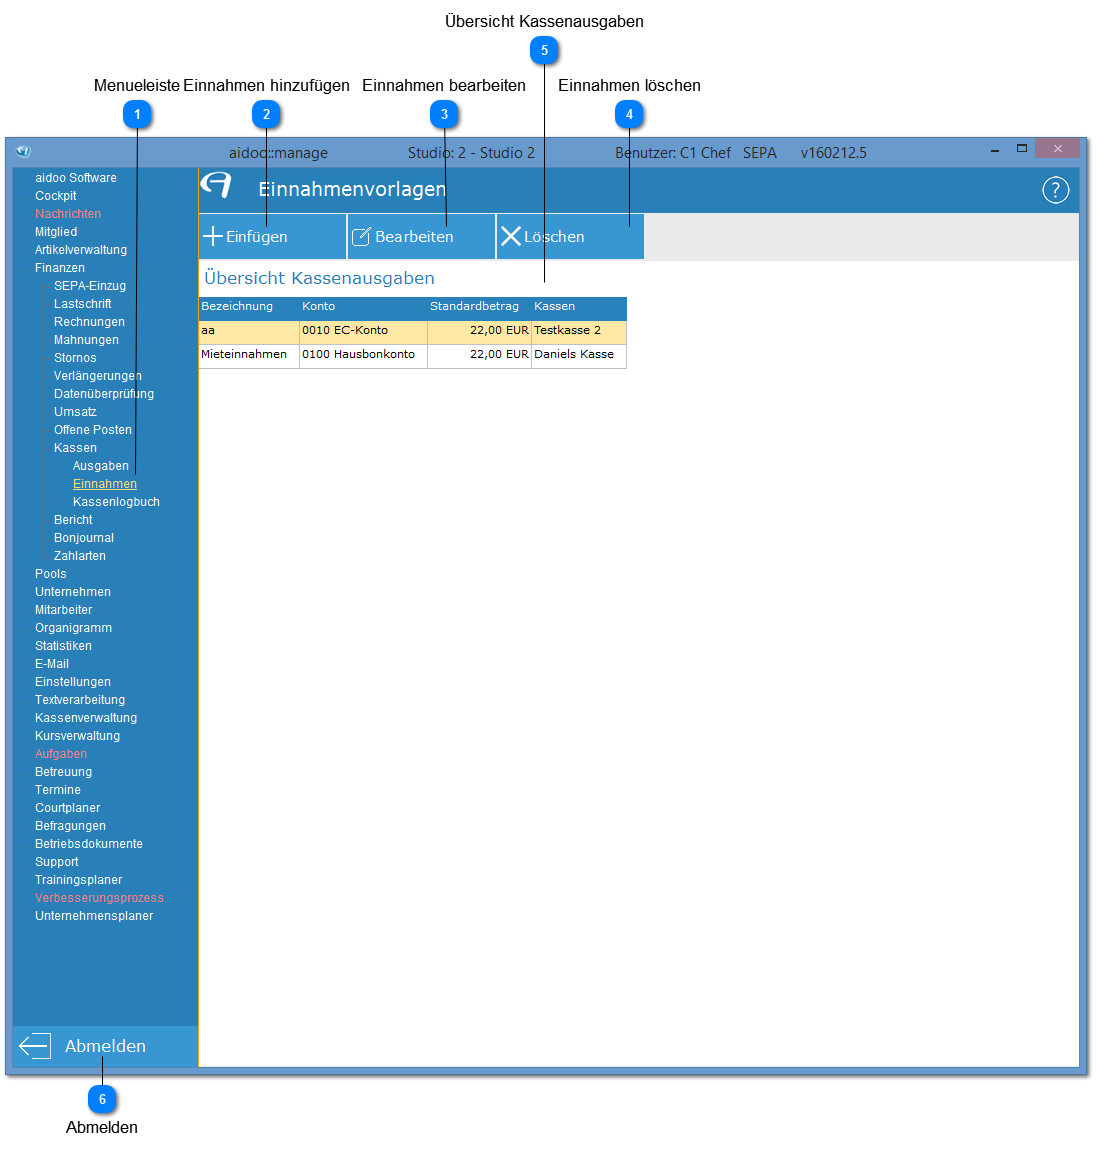Open Unternehmen in sidebar
Viewport: 1096px width, 1153px height.
click(x=73, y=592)
